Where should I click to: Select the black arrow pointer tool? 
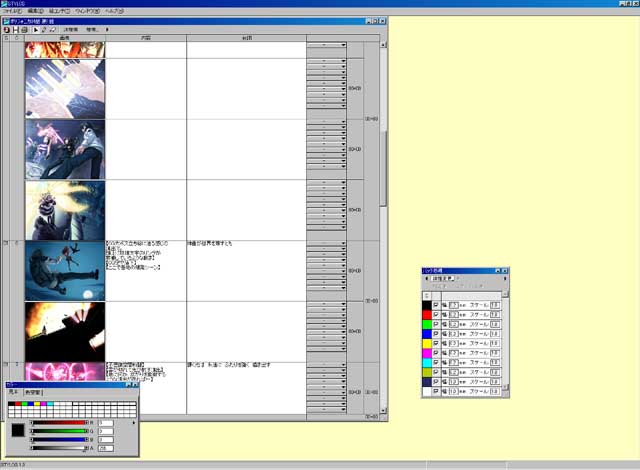tap(36, 30)
